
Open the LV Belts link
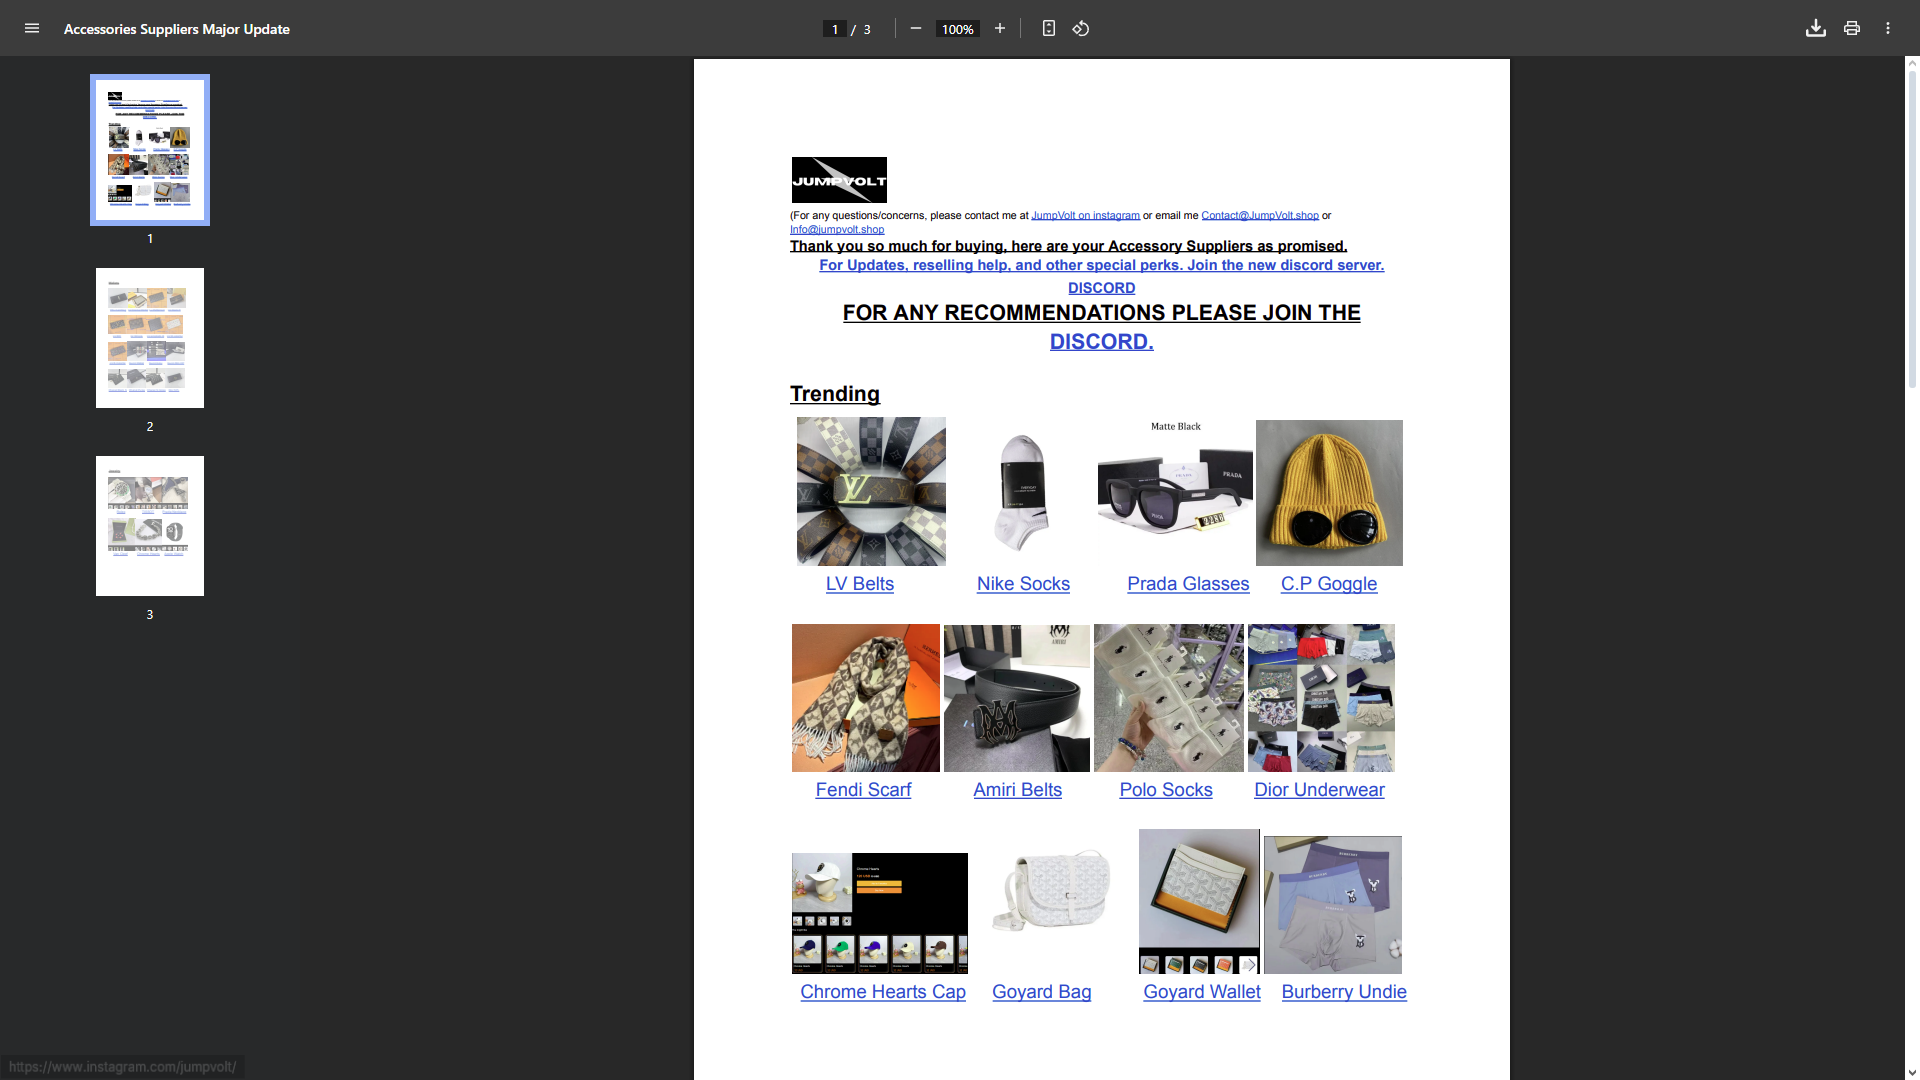click(x=859, y=584)
